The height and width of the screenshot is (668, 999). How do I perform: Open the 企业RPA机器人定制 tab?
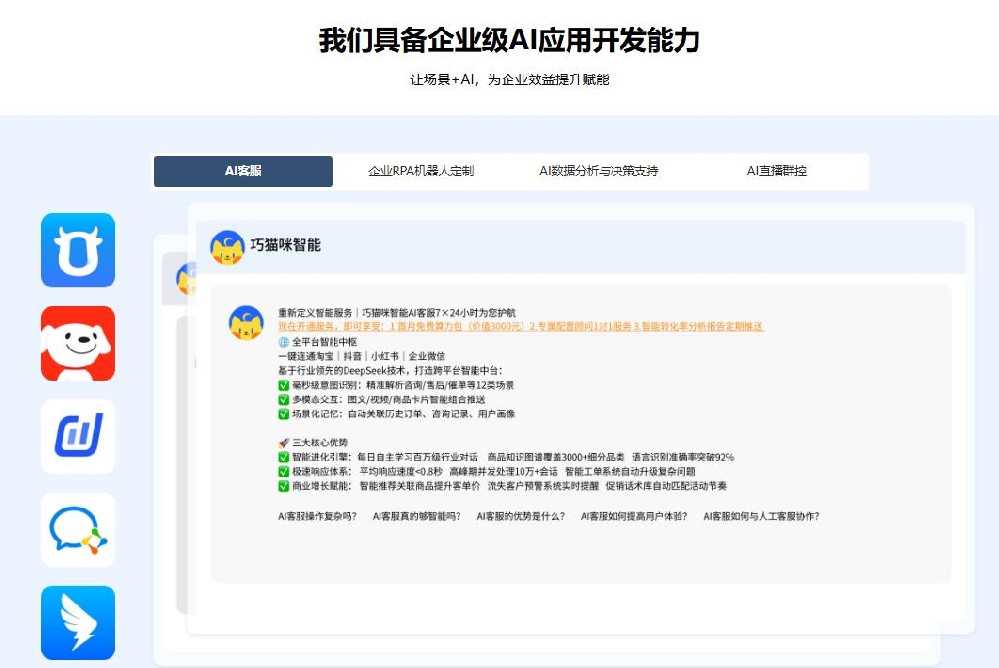421,171
